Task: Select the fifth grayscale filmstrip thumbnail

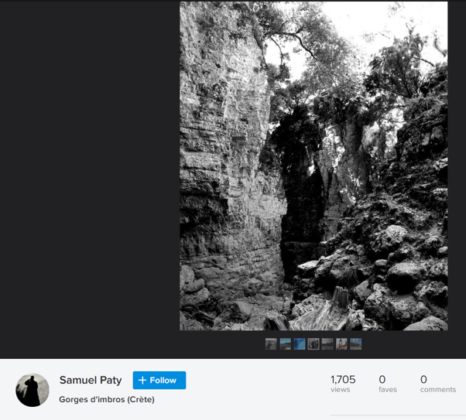Action: click(327, 344)
